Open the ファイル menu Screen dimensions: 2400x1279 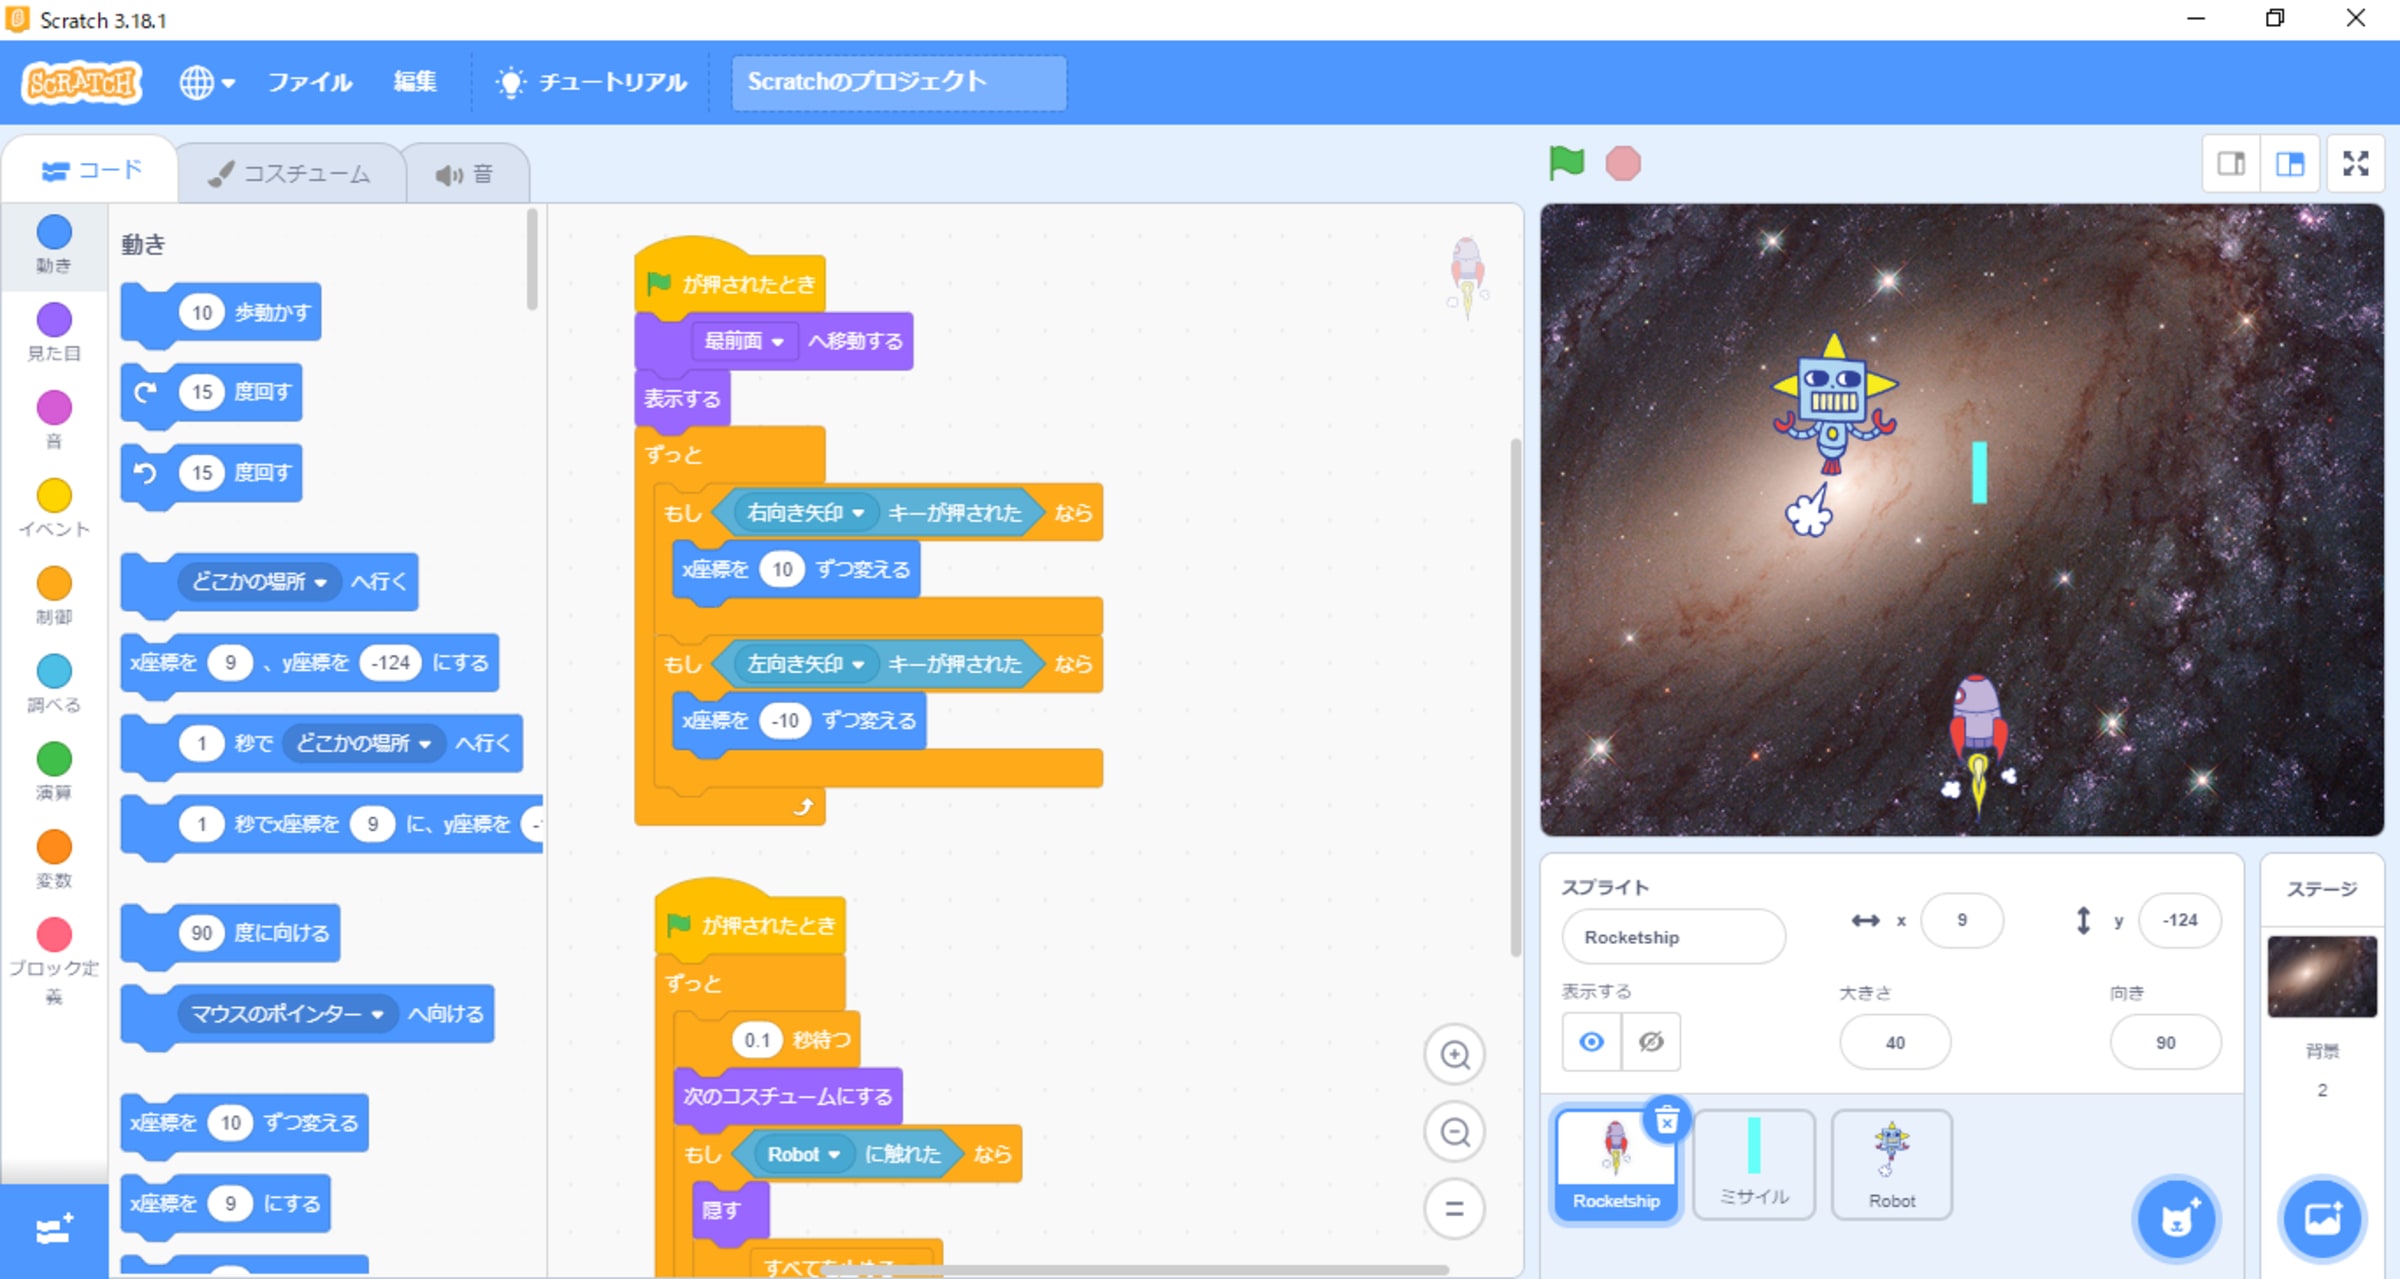click(309, 82)
